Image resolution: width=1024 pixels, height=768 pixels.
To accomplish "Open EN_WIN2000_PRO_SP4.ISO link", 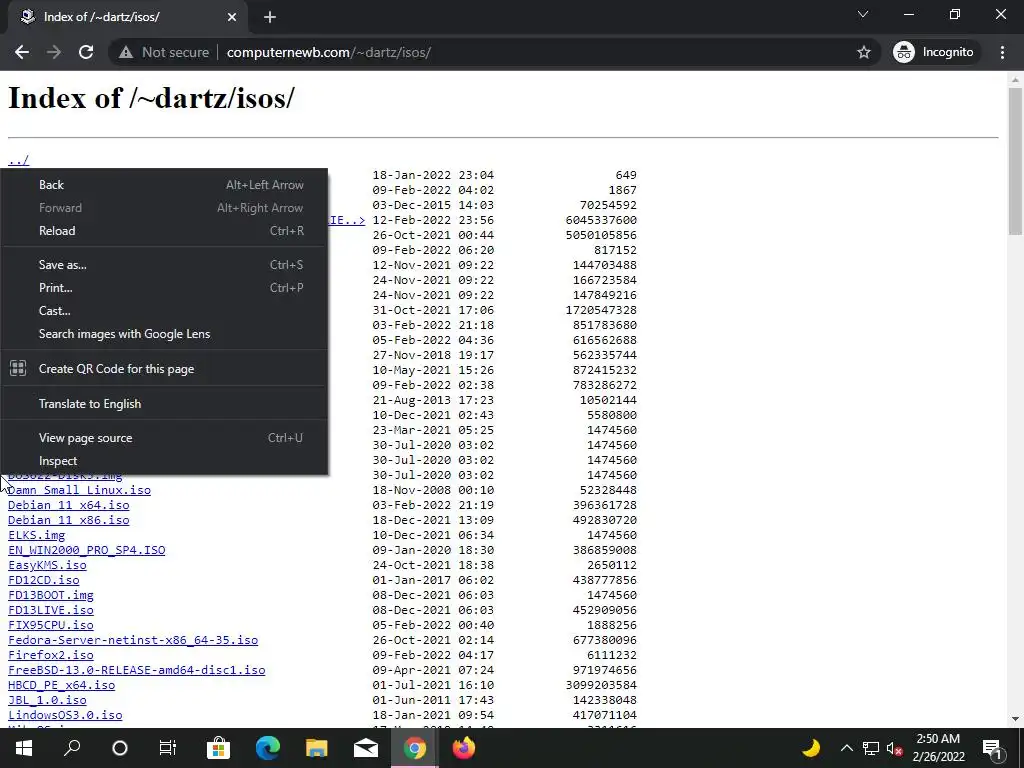I will point(86,550).
